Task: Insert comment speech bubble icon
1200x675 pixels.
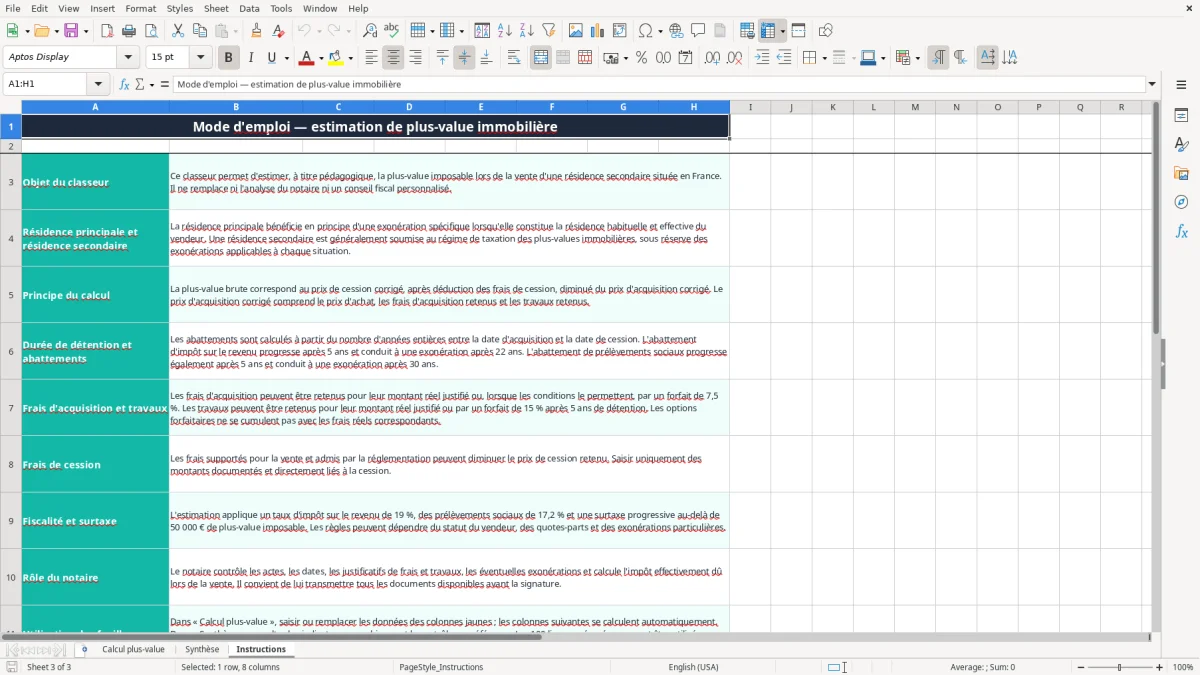Action: point(698,31)
